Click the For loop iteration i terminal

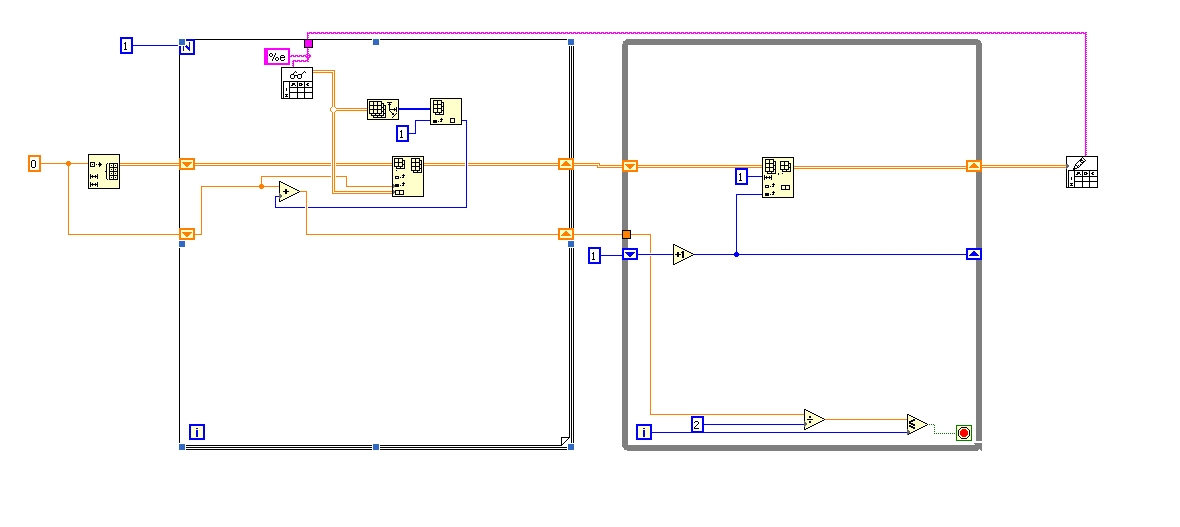coord(196,432)
